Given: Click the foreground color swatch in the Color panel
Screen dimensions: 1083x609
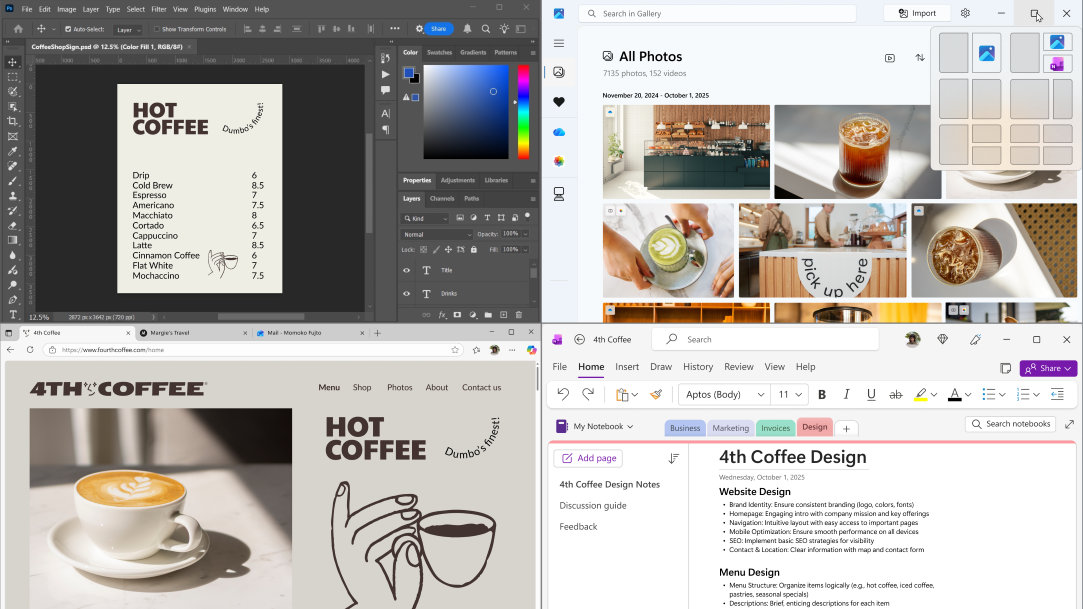Looking at the screenshot, I should 410,73.
